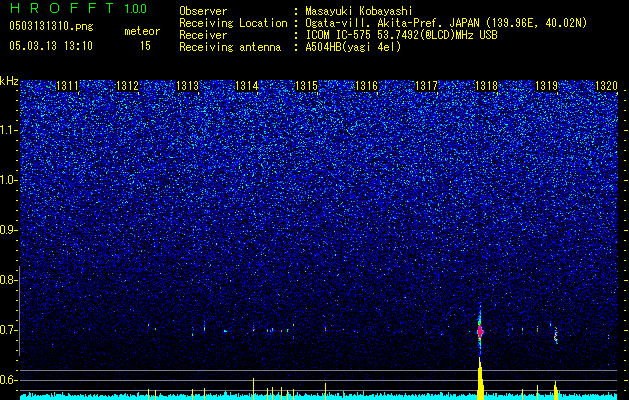Click antenna value A504HB(yagi 4el)

pos(353,47)
